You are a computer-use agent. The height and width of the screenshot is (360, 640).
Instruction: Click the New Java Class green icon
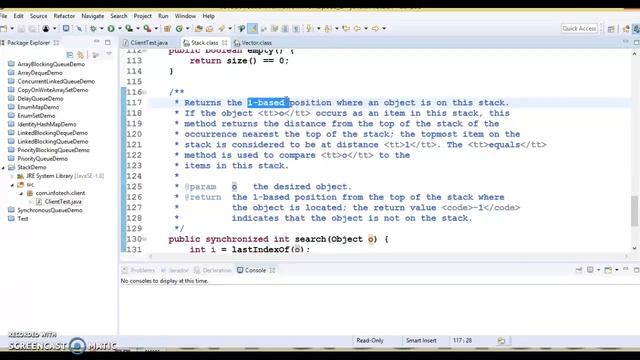tap(179, 29)
